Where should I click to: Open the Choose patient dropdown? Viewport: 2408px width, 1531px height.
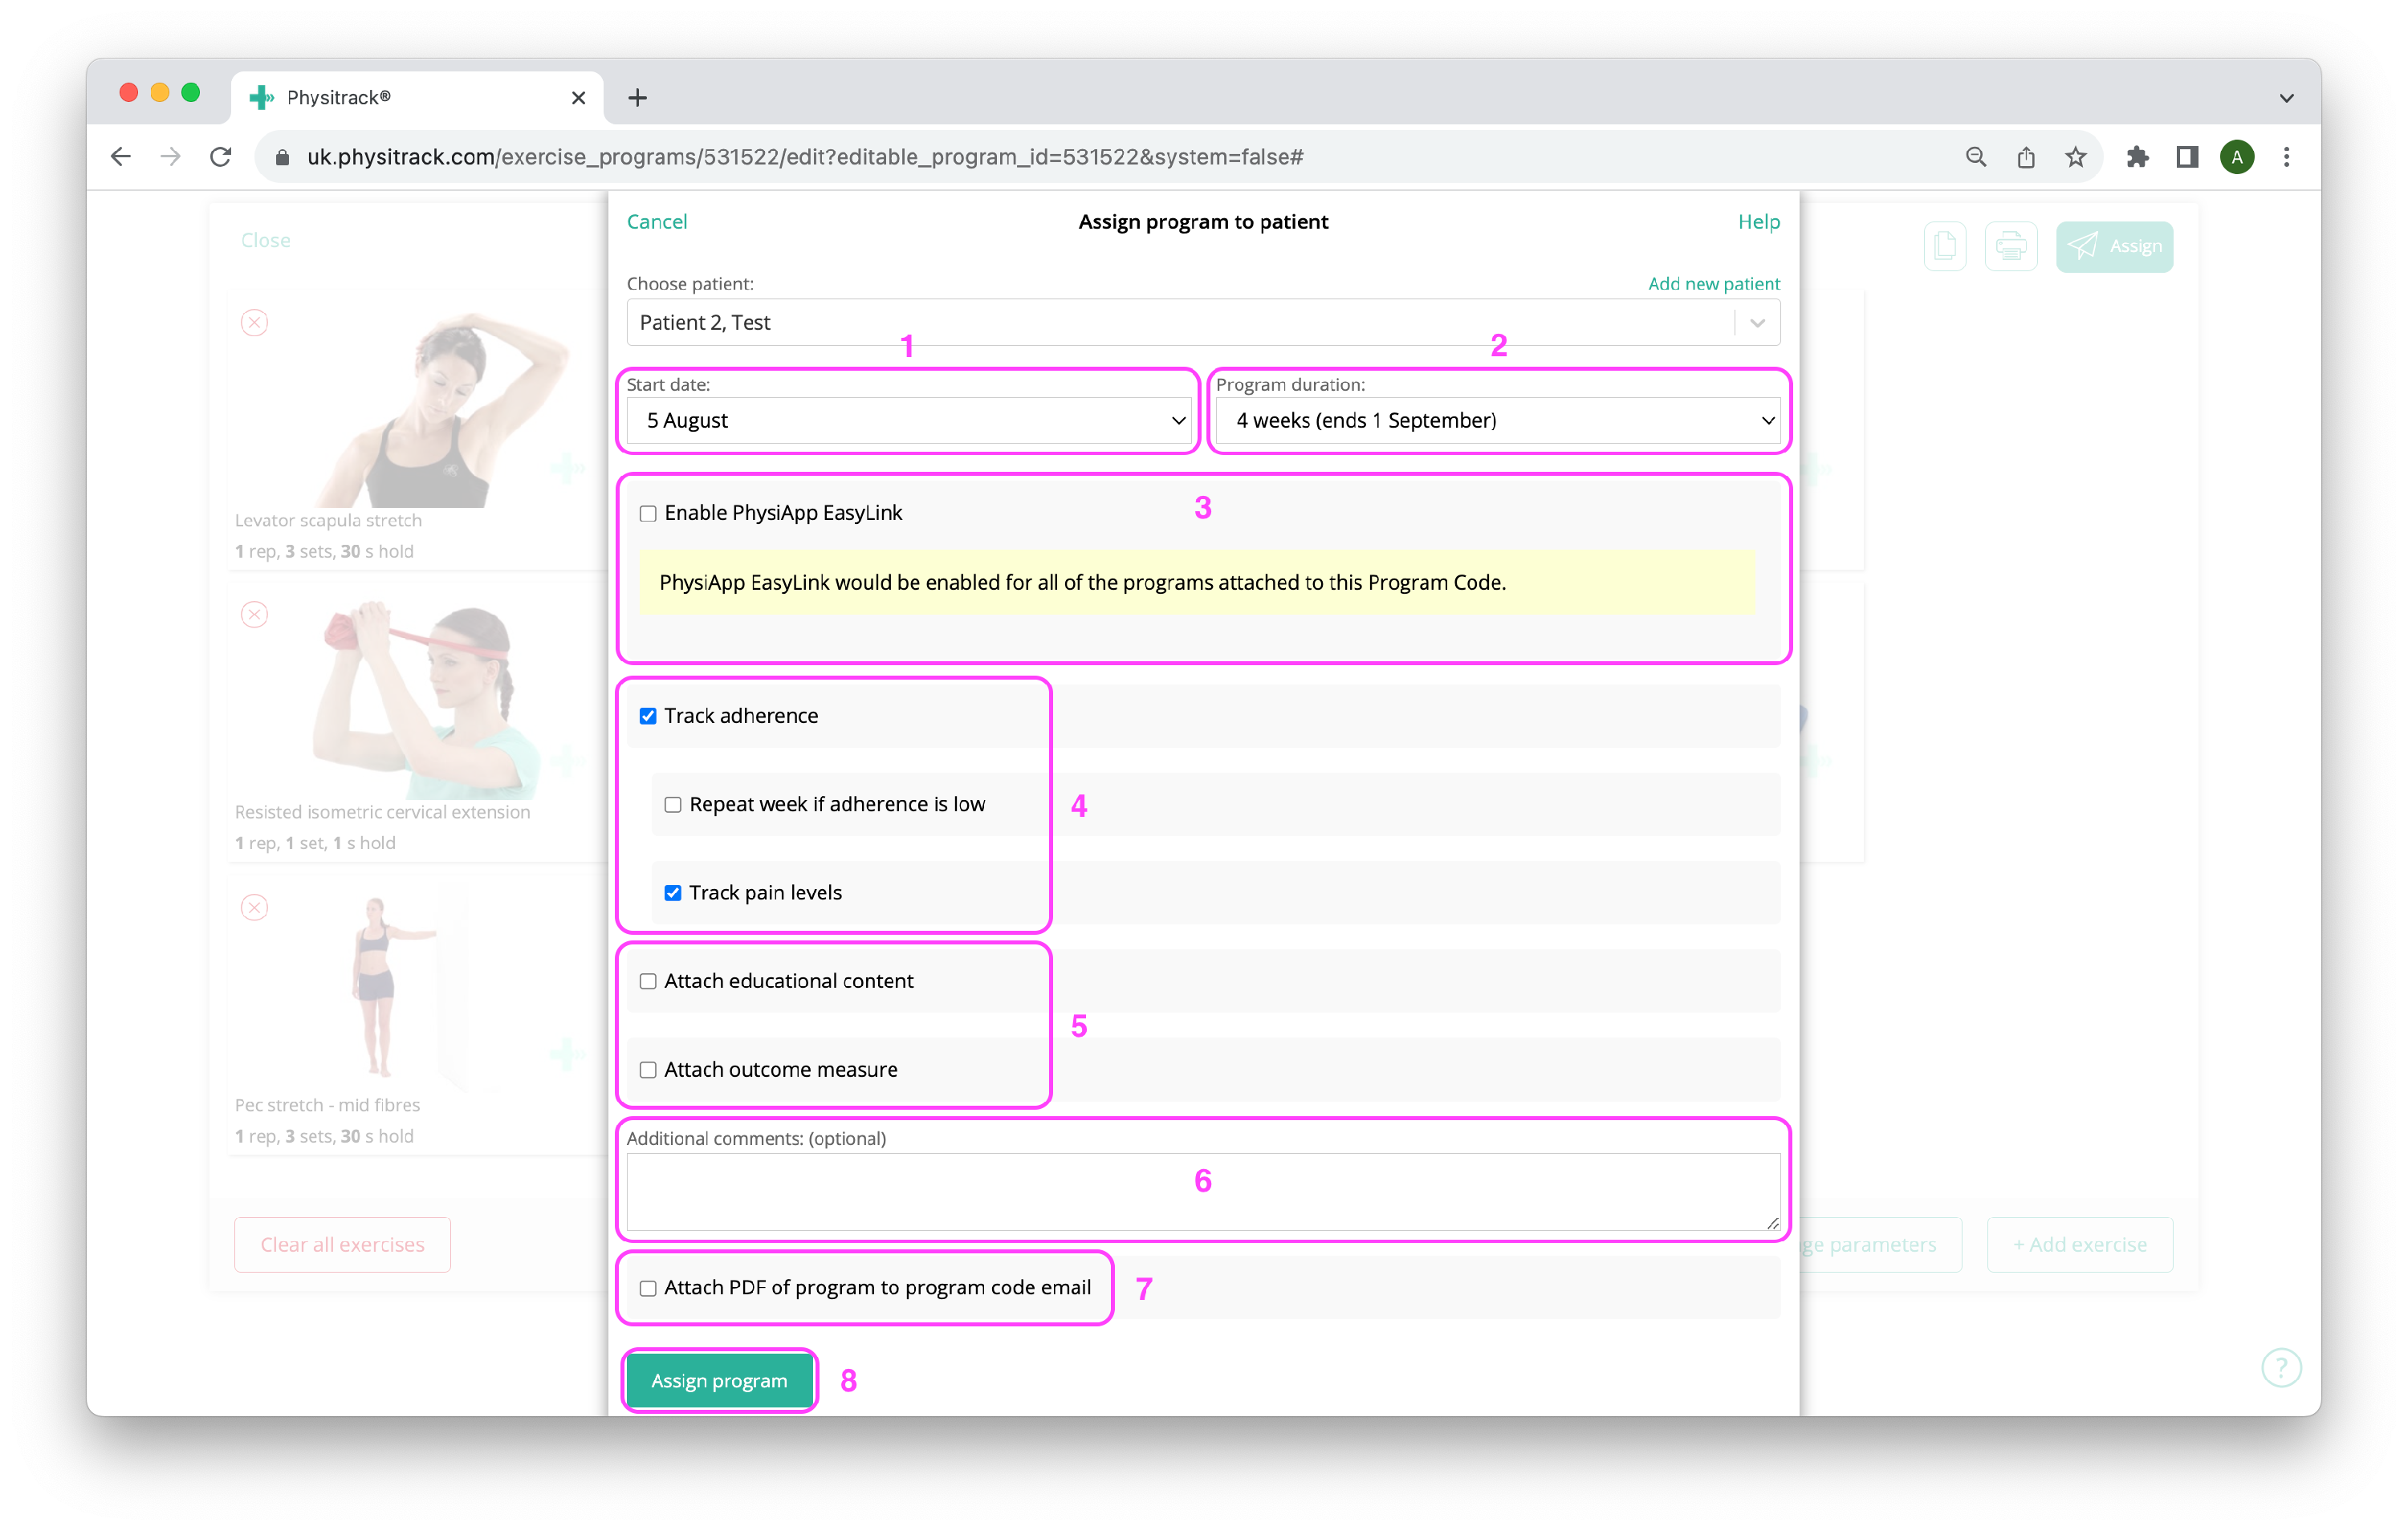(1203, 322)
